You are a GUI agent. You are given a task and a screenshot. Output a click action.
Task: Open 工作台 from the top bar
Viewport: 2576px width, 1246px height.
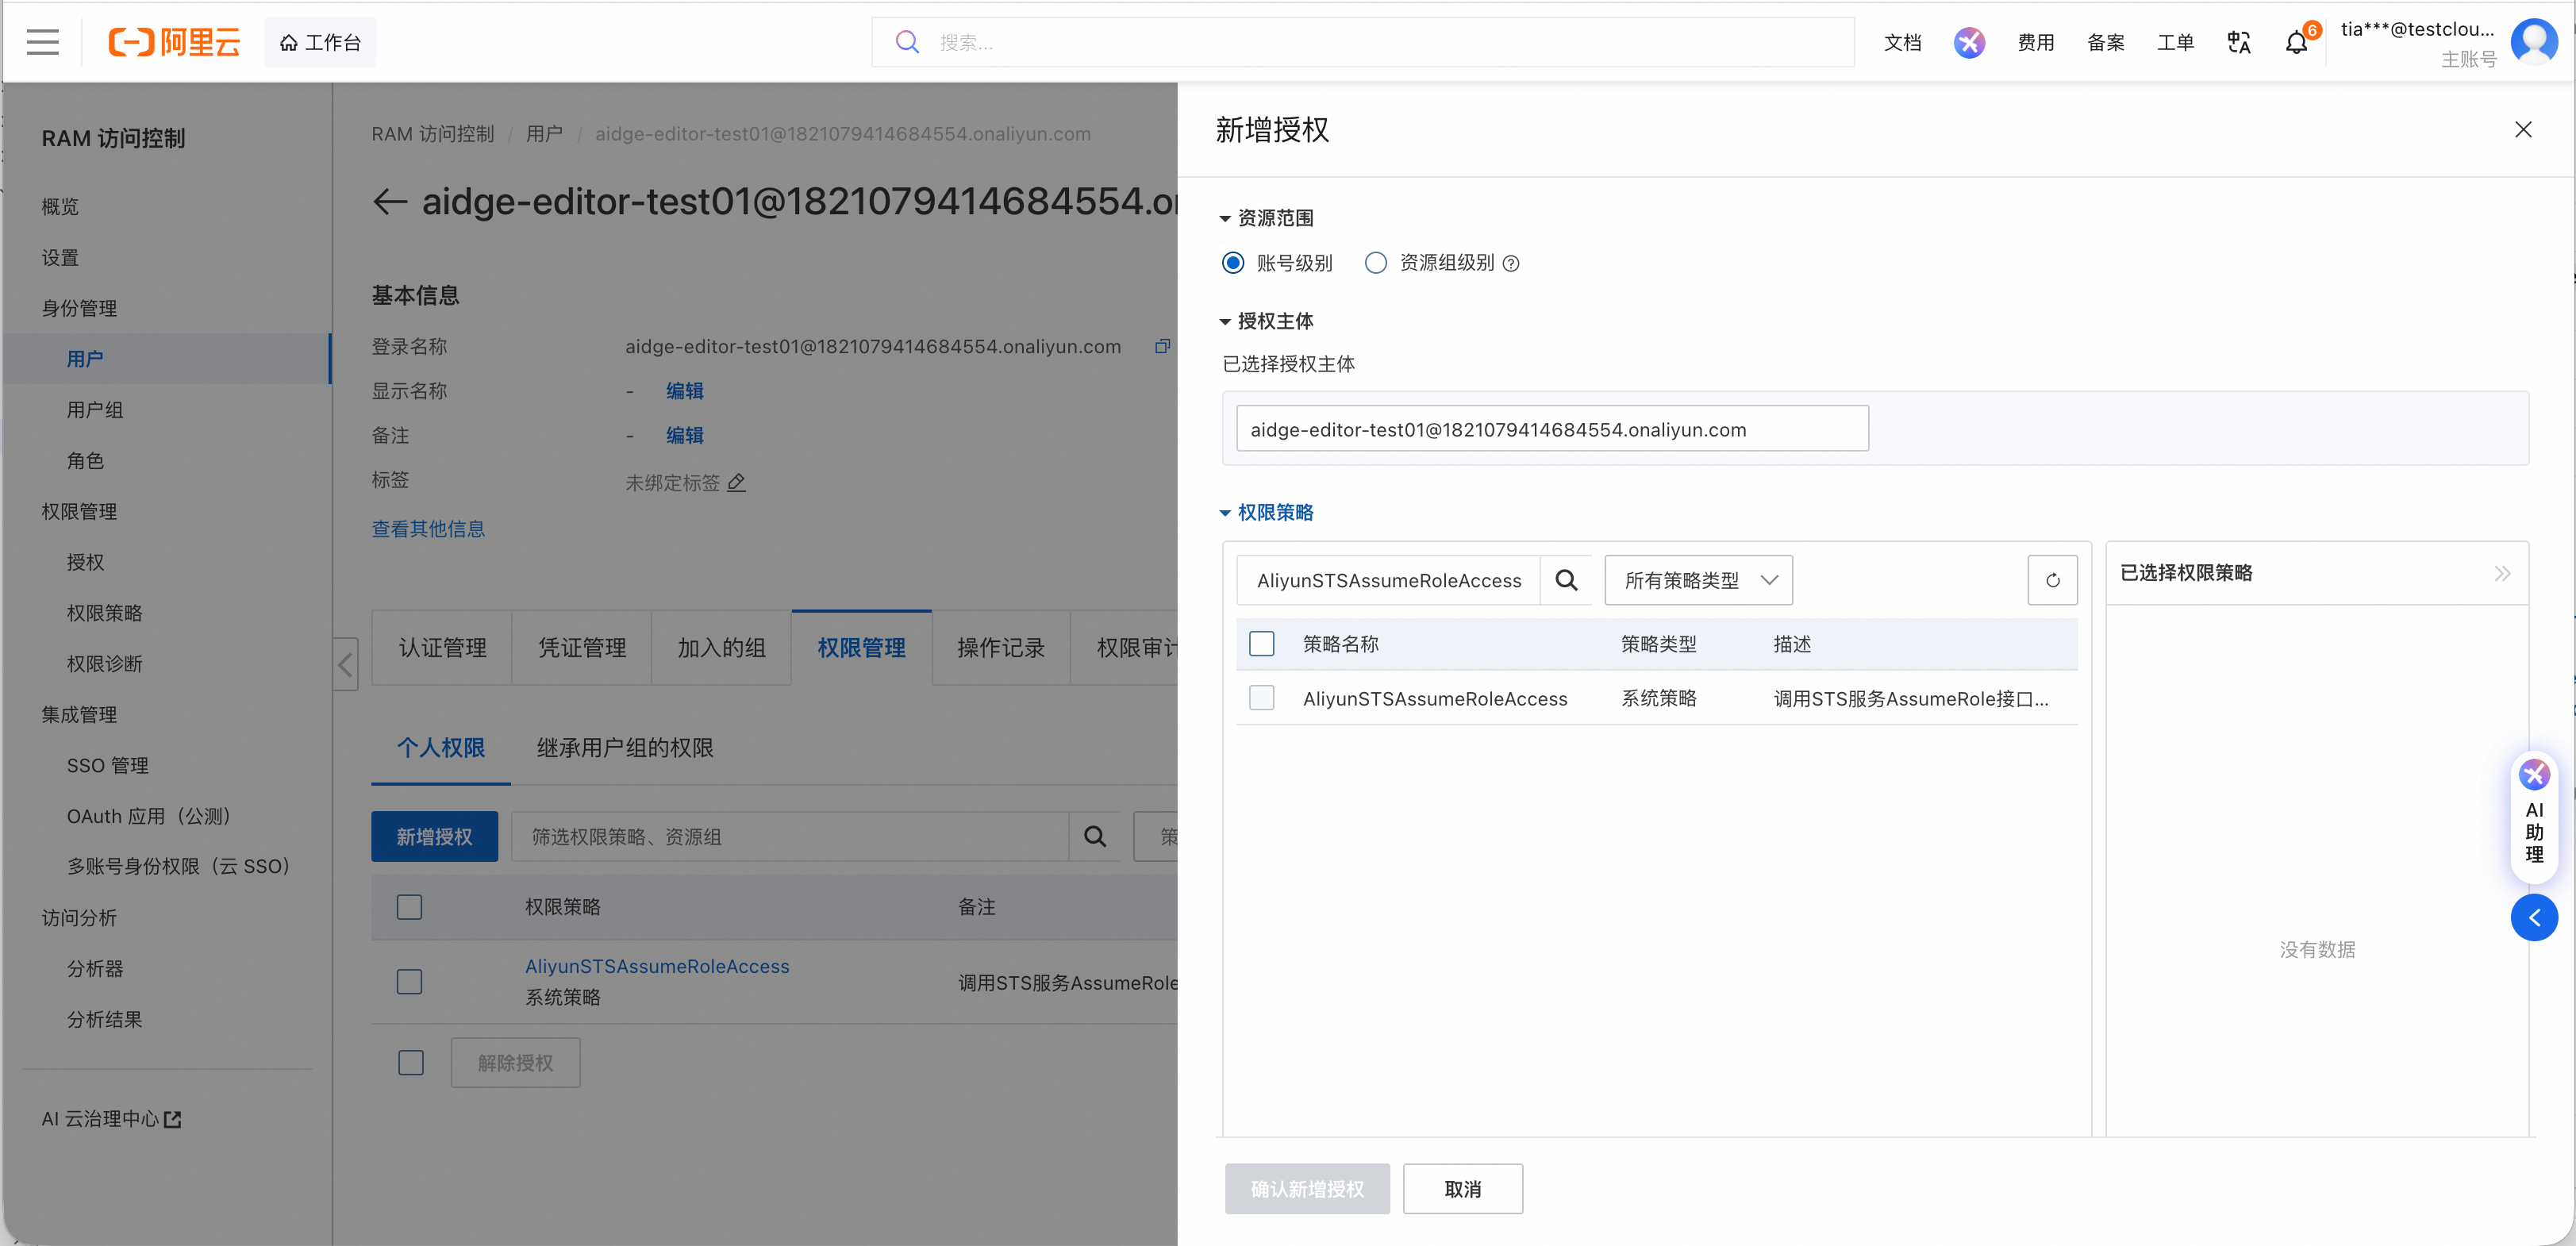(320, 42)
